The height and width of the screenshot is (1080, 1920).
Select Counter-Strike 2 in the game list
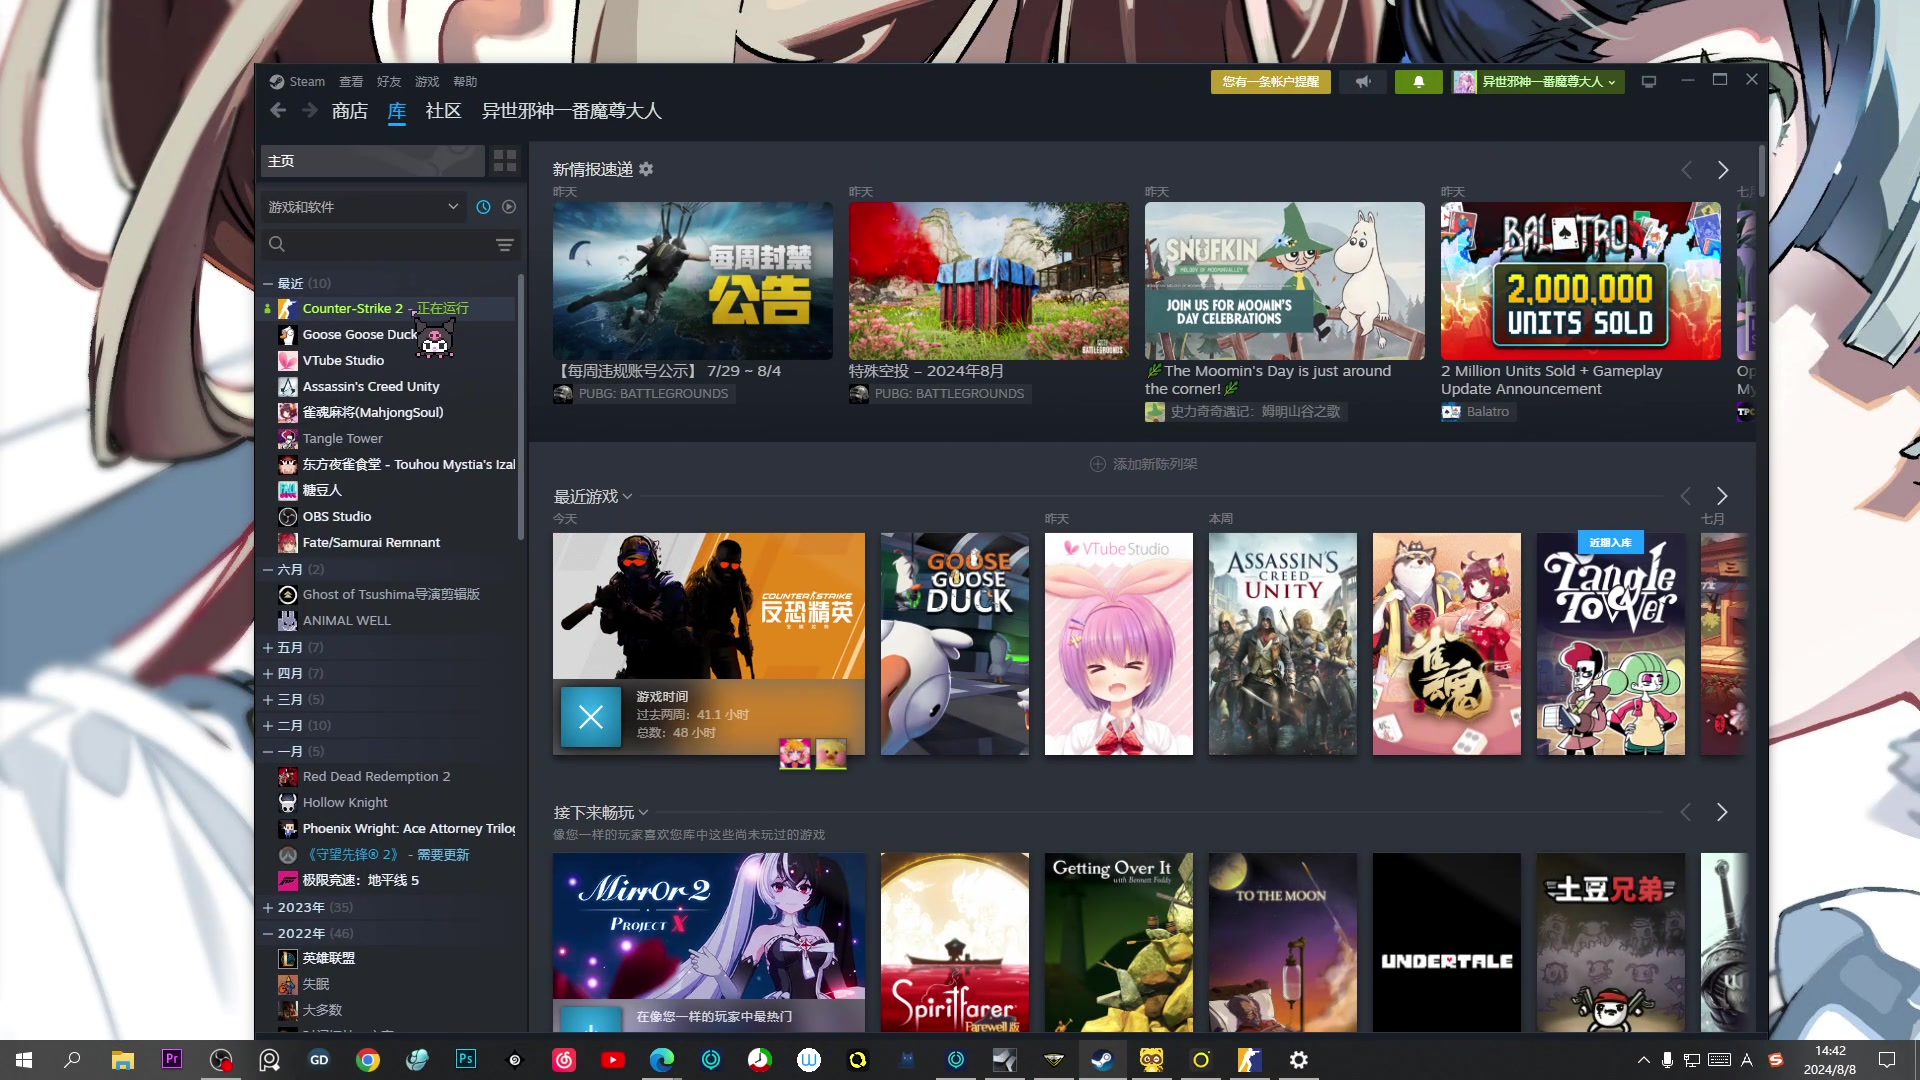point(387,309)
